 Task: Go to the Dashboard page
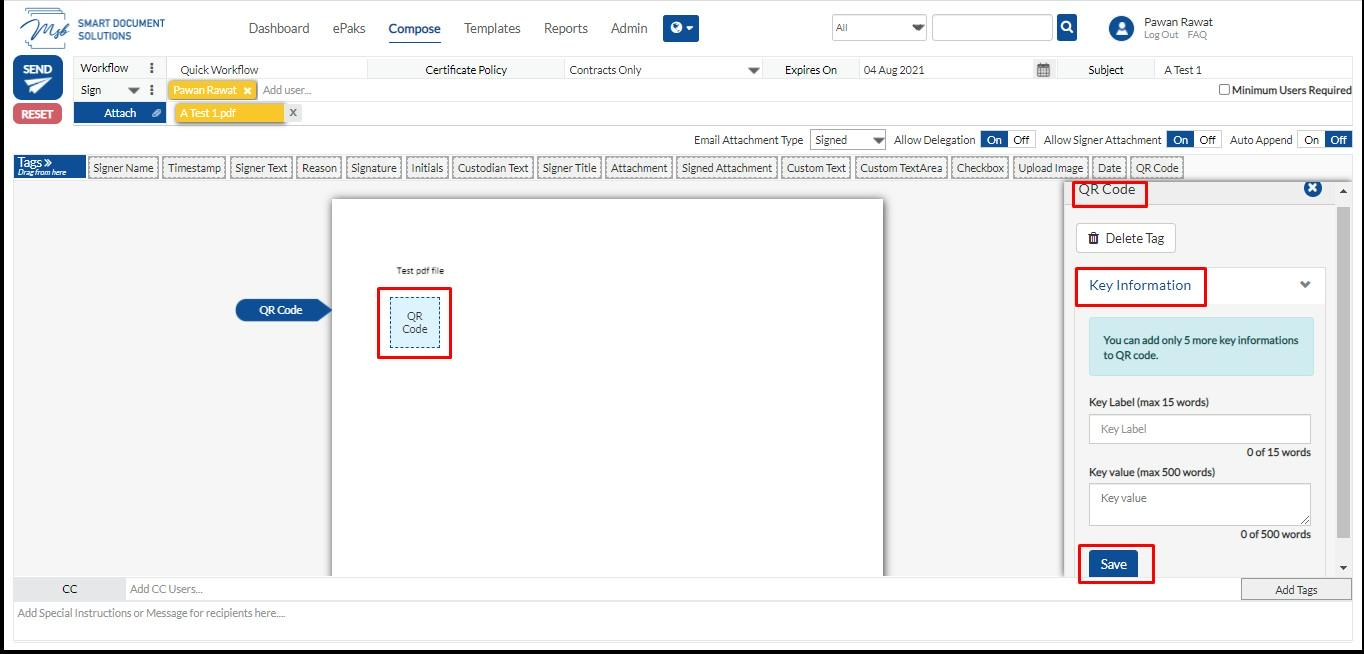click(279, 28)
